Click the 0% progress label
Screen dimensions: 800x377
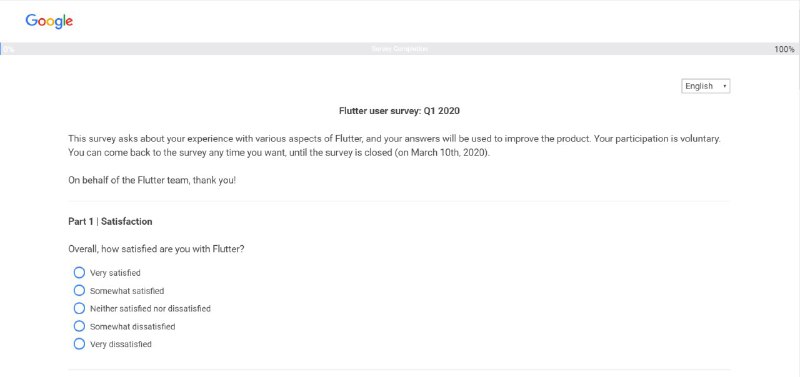point(8,49)
